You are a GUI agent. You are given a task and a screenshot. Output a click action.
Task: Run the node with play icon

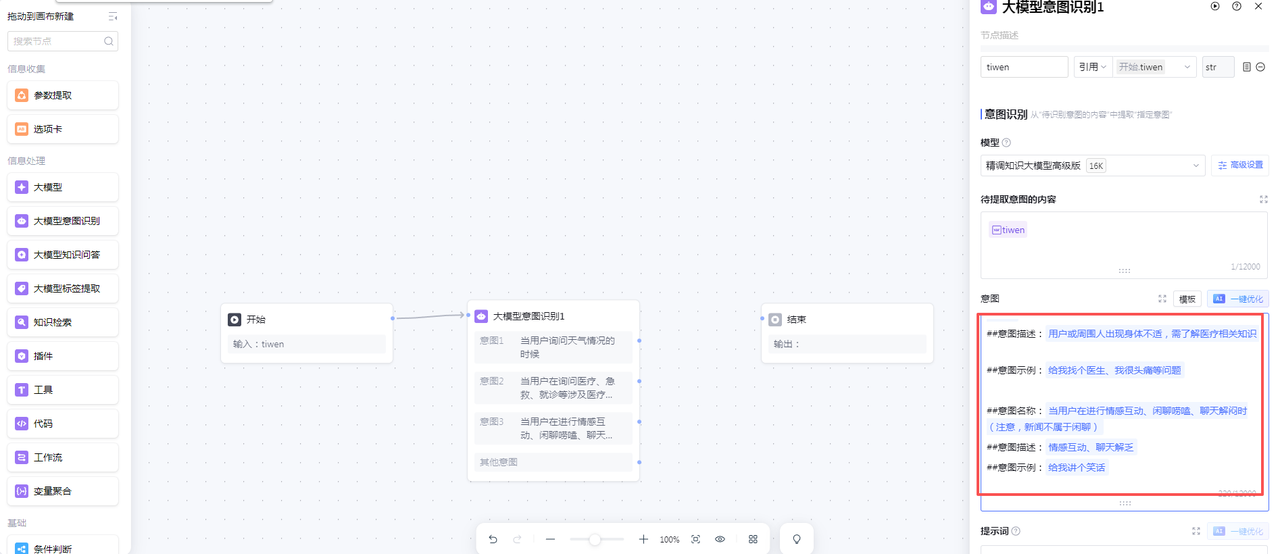[1215, 6]
